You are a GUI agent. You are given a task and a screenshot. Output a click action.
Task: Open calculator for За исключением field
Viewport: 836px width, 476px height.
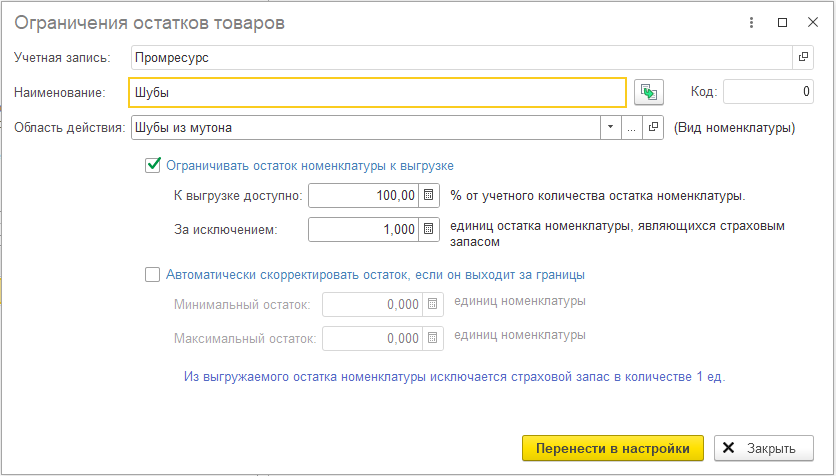click(429, 229)
